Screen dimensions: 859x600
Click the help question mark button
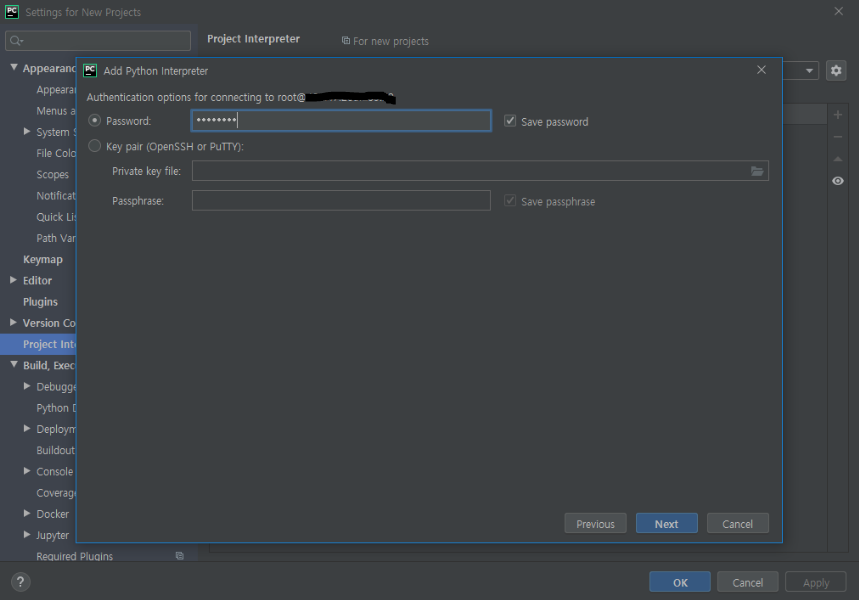coord(20,582)
